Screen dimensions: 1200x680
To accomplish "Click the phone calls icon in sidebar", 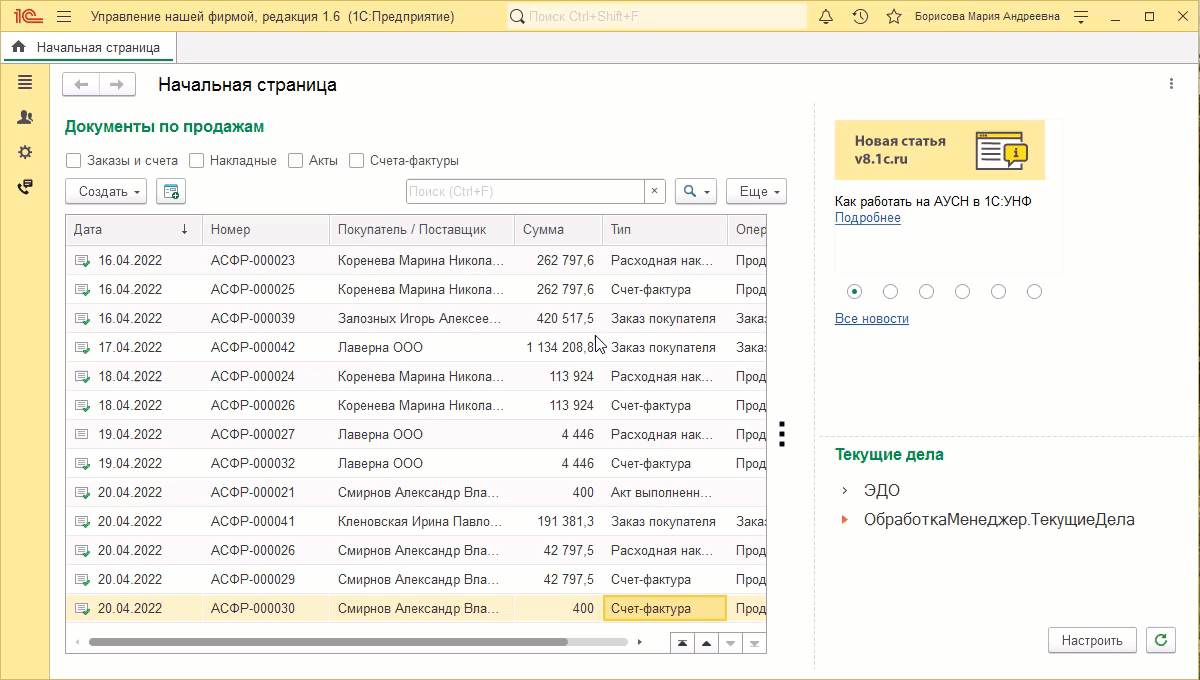I will point(25,187).
